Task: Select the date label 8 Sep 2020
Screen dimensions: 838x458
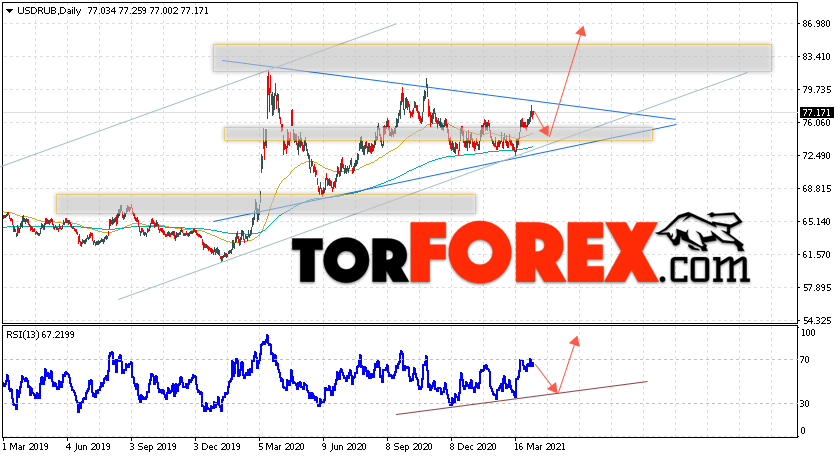Action: pyautogui.click(x=409, y=447)
